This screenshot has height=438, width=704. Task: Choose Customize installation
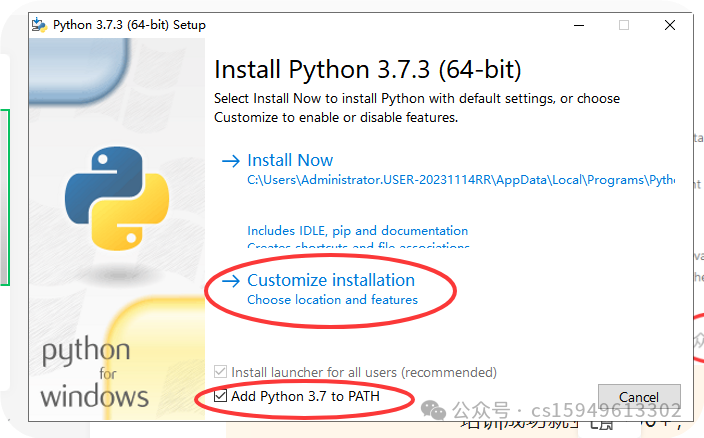click(x=331, y=280)
